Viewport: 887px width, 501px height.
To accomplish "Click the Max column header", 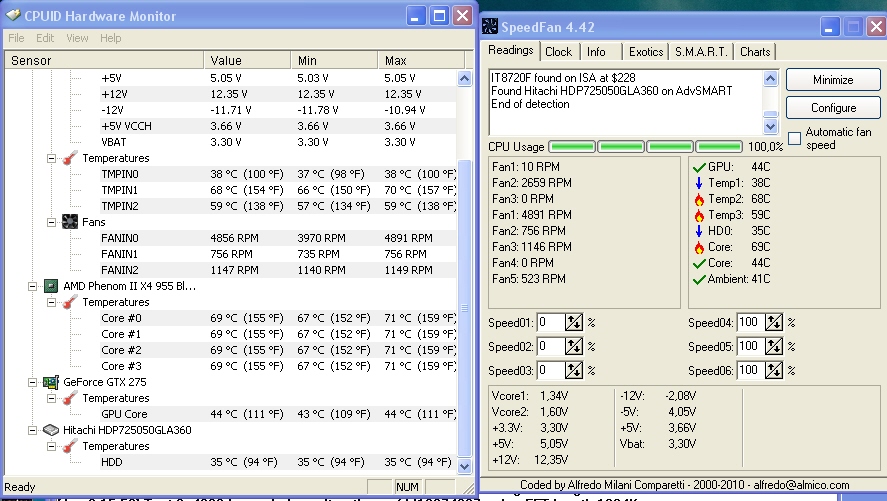I will (421, 60).
